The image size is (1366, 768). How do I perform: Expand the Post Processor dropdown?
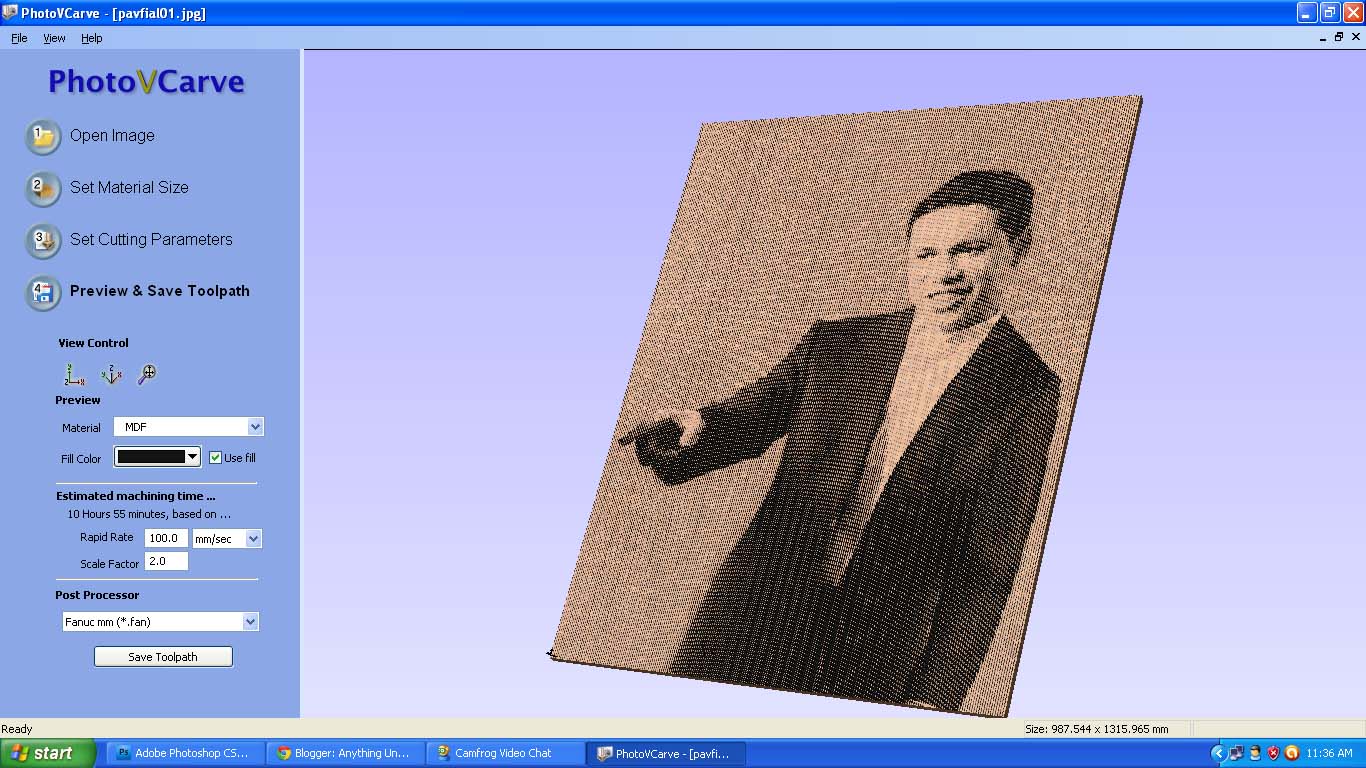(x=249, y=621)
